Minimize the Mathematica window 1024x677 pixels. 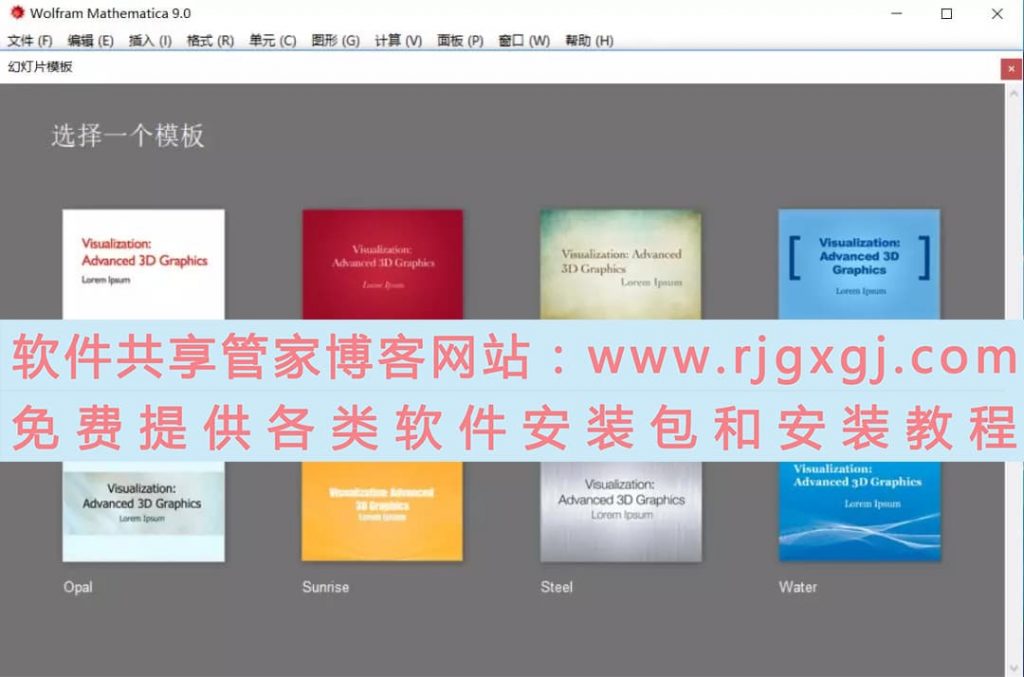[897, 13]
